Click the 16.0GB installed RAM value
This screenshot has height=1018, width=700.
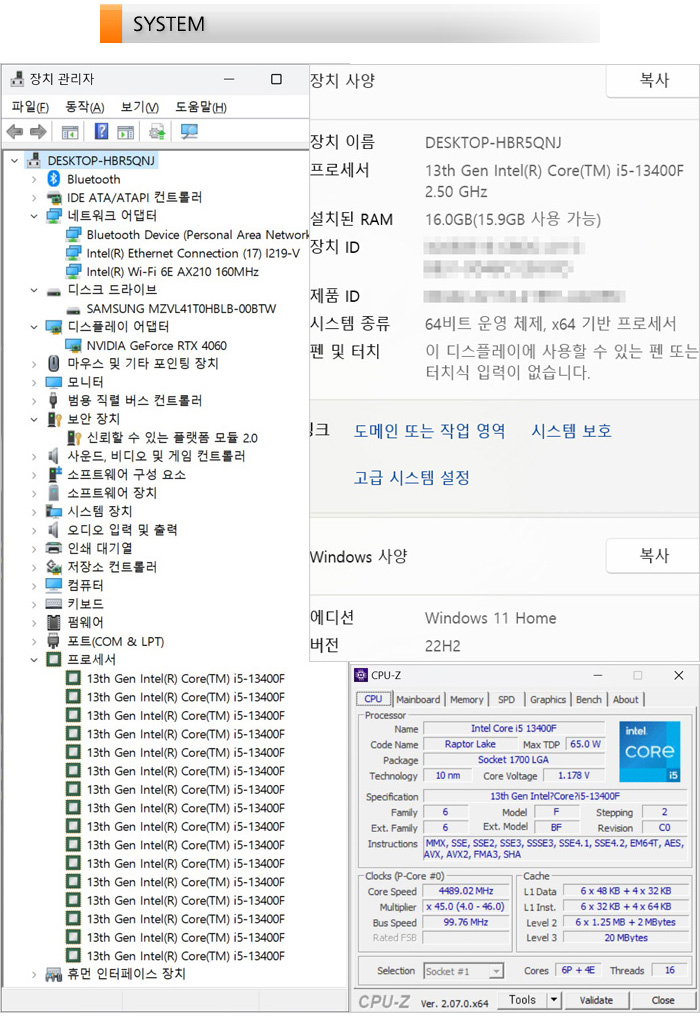pyautogui.click(x=513, y=219)
